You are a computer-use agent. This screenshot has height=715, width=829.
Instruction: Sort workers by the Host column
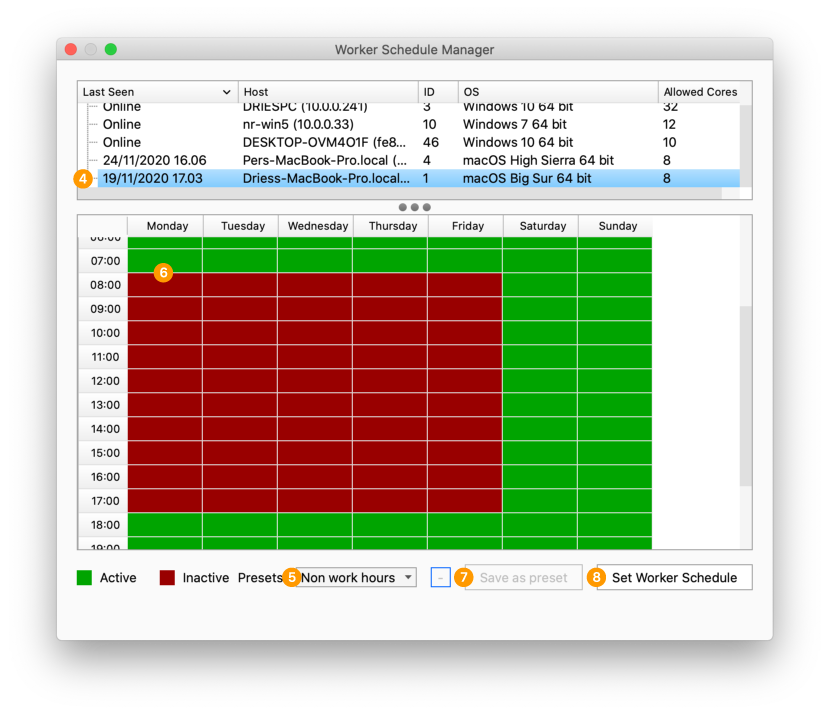pyautogui.click(x=328, y=92)
